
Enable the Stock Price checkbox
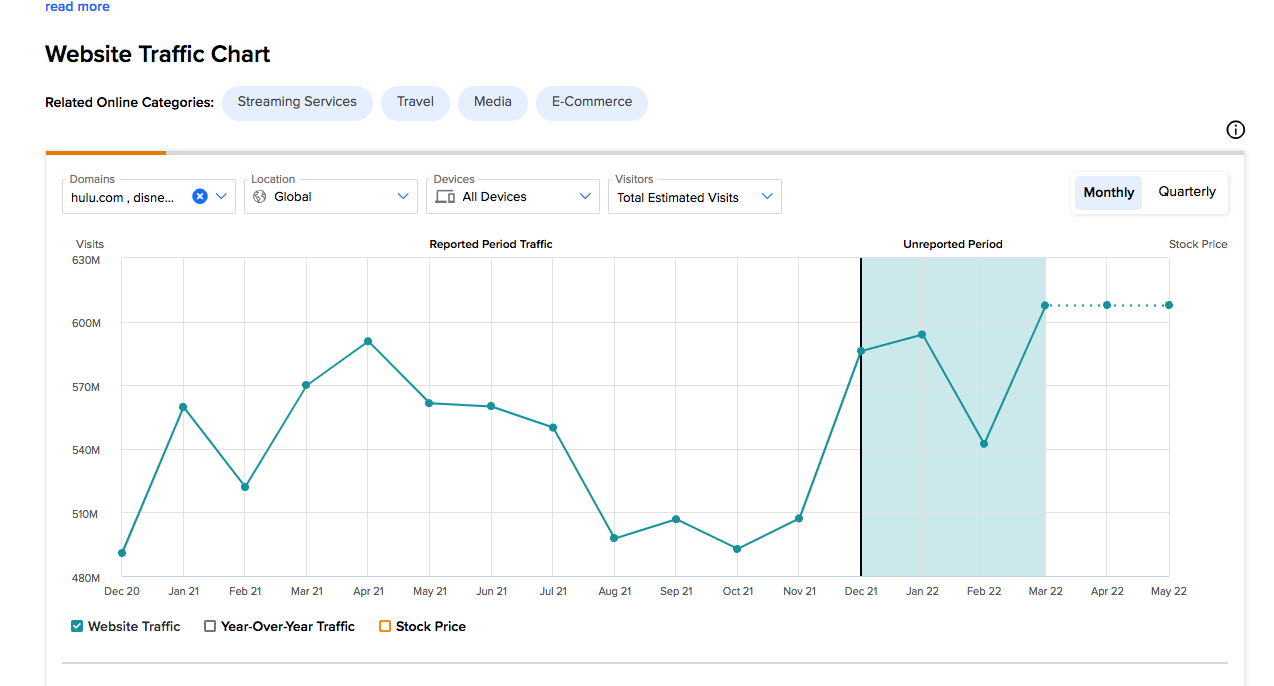385,626
